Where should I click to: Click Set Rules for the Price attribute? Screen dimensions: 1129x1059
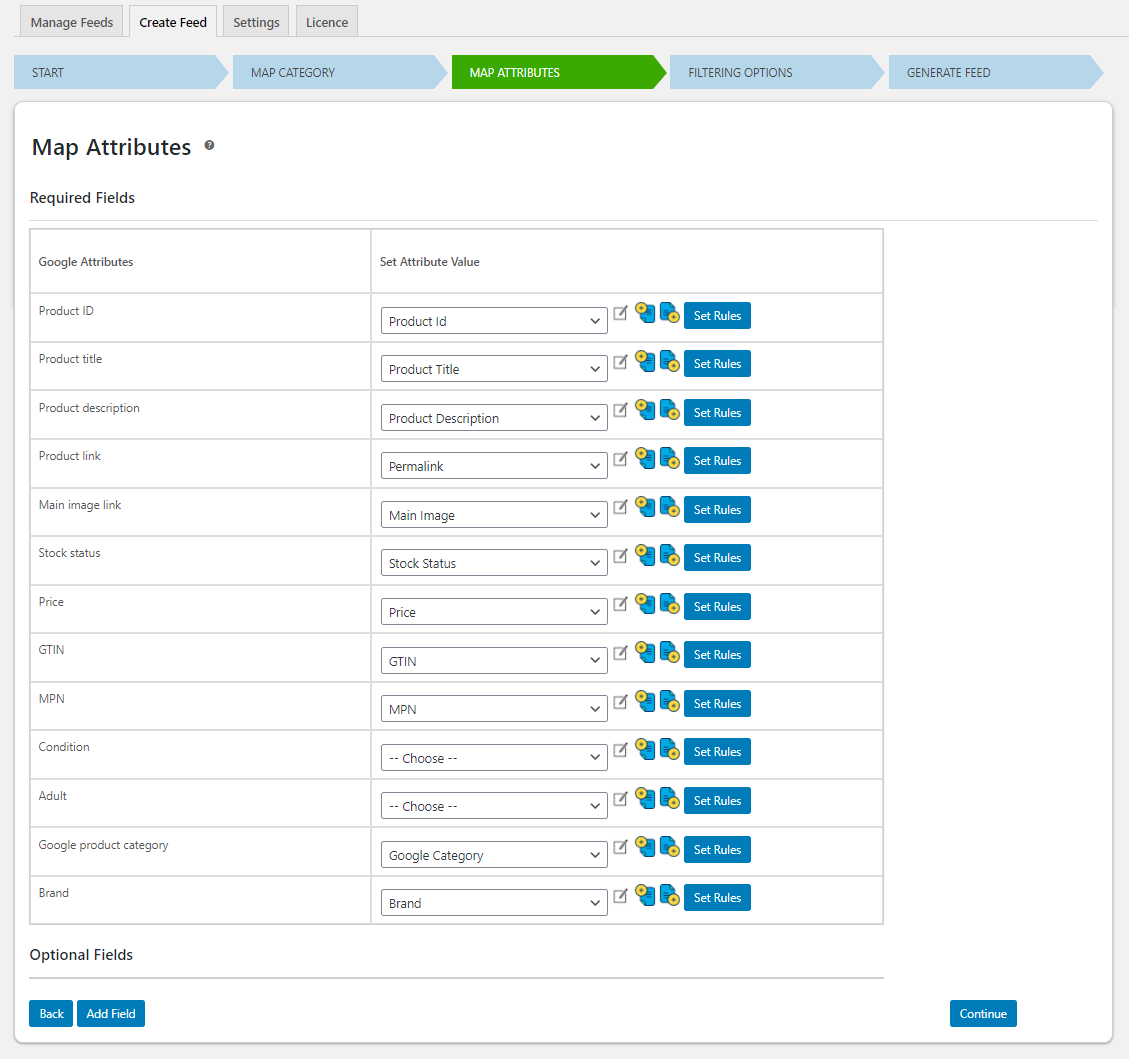[x=717, y=606]
